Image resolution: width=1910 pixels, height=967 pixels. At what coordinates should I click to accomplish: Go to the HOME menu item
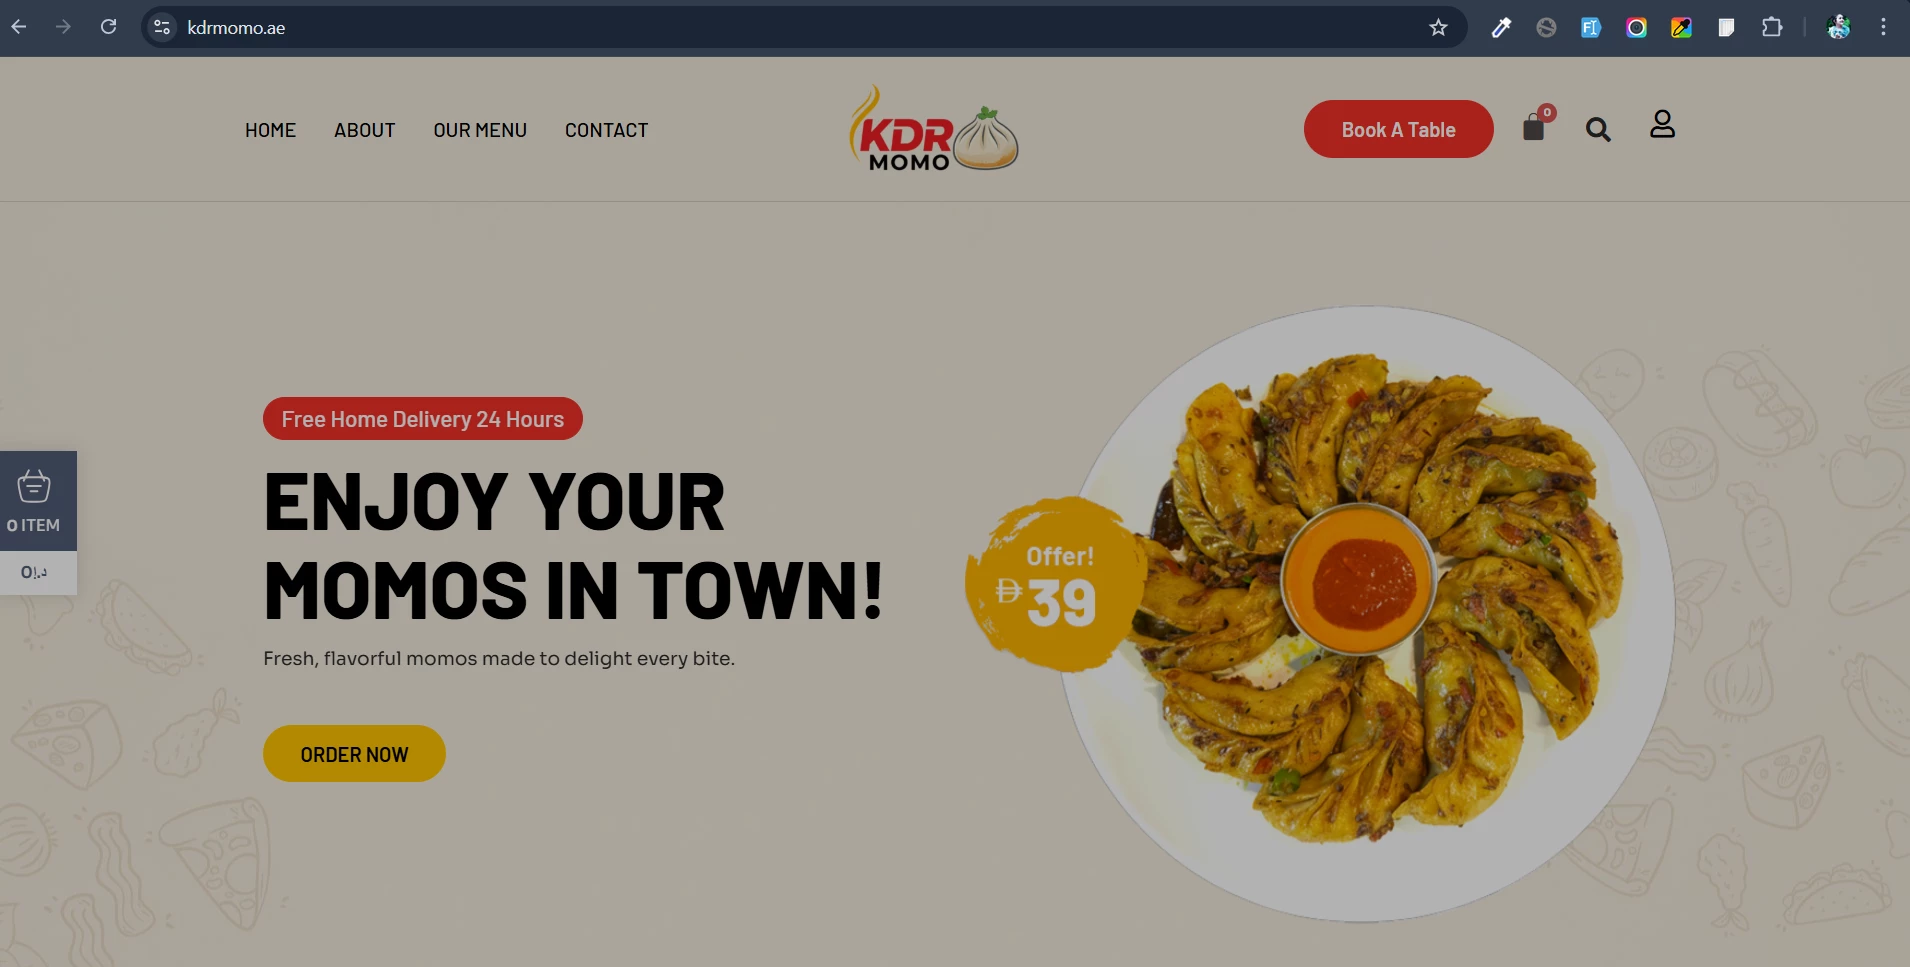(270, 130)
